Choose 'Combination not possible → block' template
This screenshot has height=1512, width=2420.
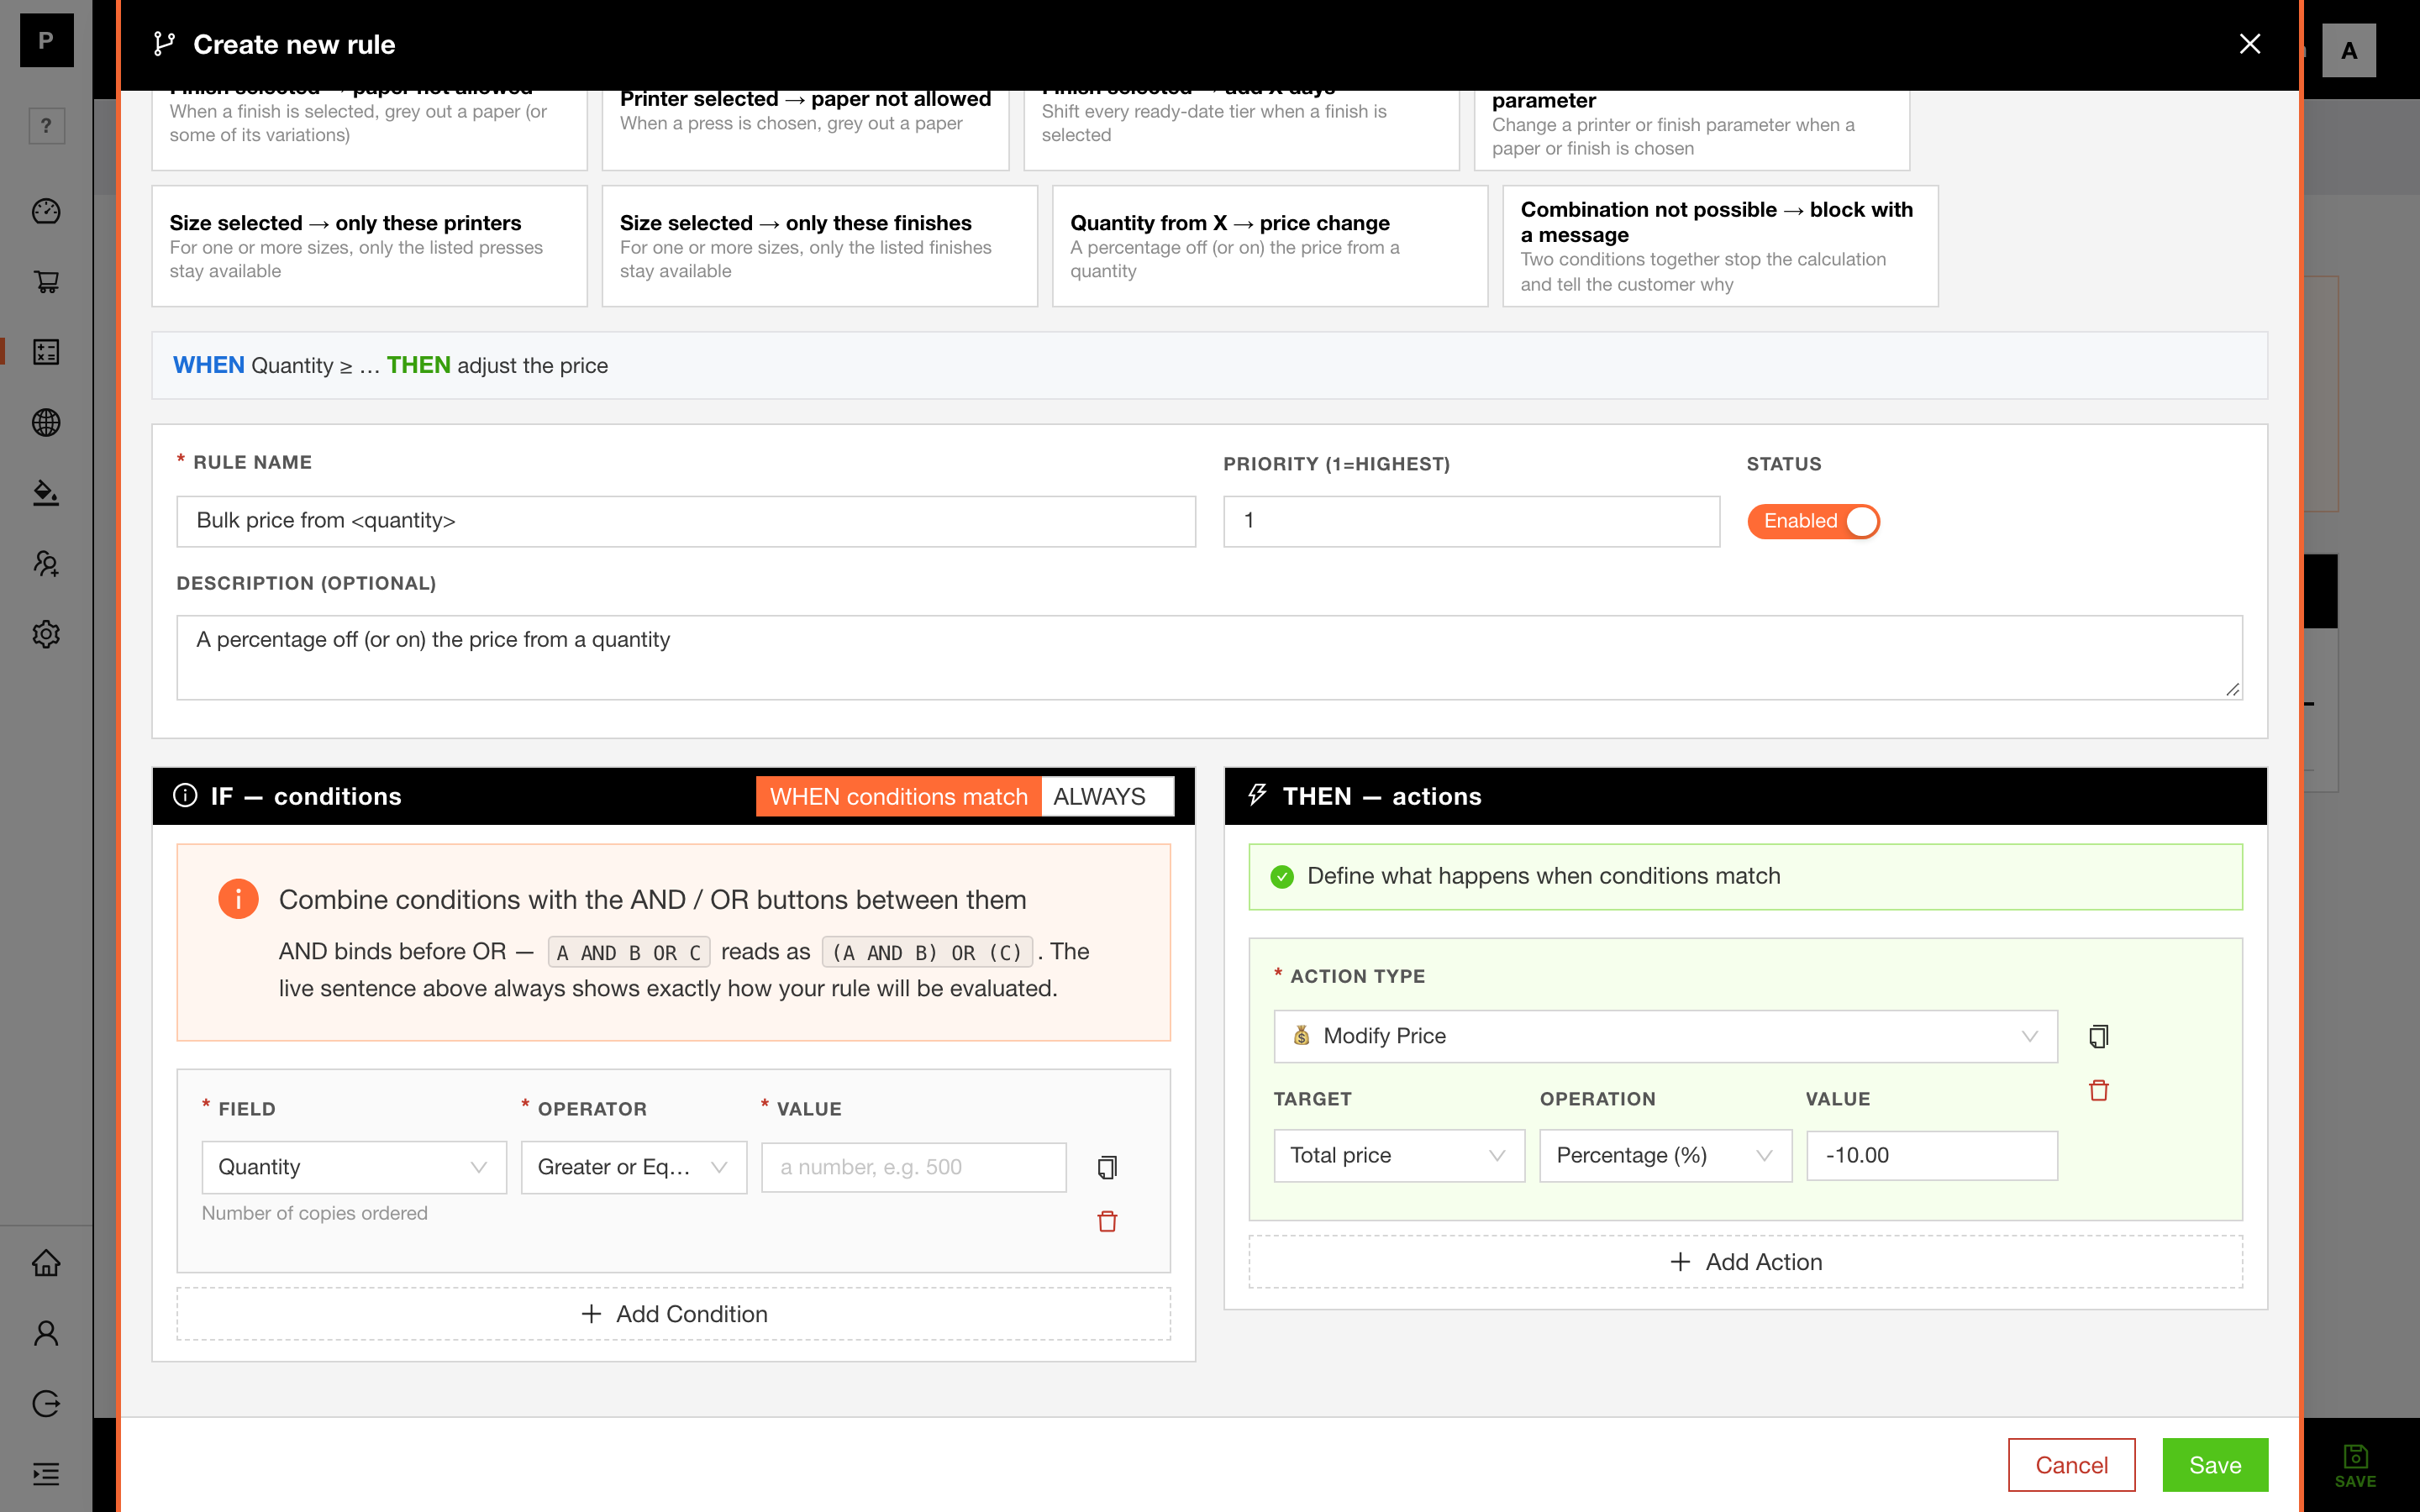pos(1720,246)
